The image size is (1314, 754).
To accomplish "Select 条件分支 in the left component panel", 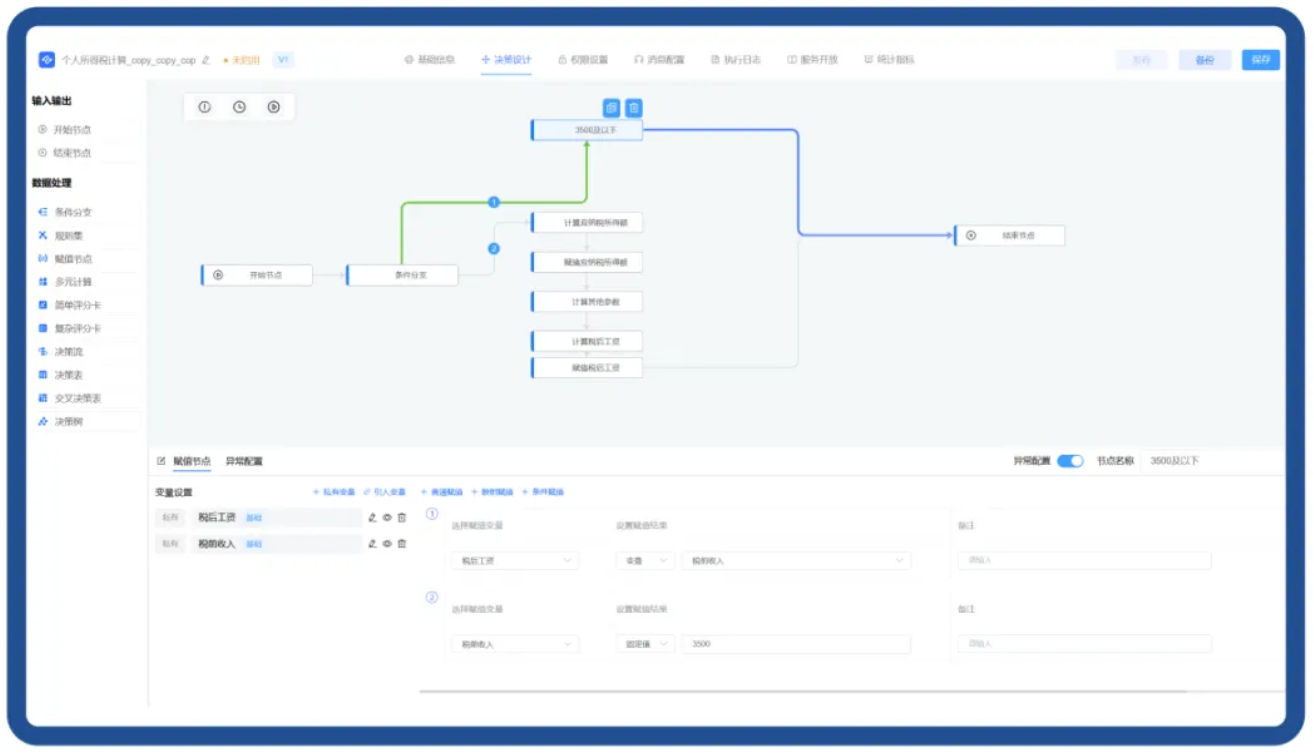I will point(72,212).
